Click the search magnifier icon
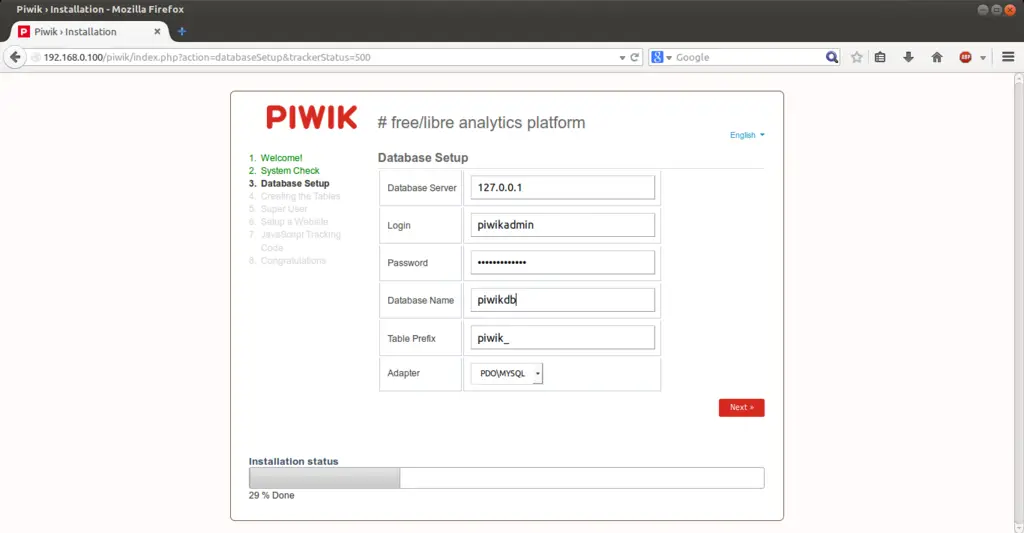1024x533 pixels. click(x=831, y=57)
